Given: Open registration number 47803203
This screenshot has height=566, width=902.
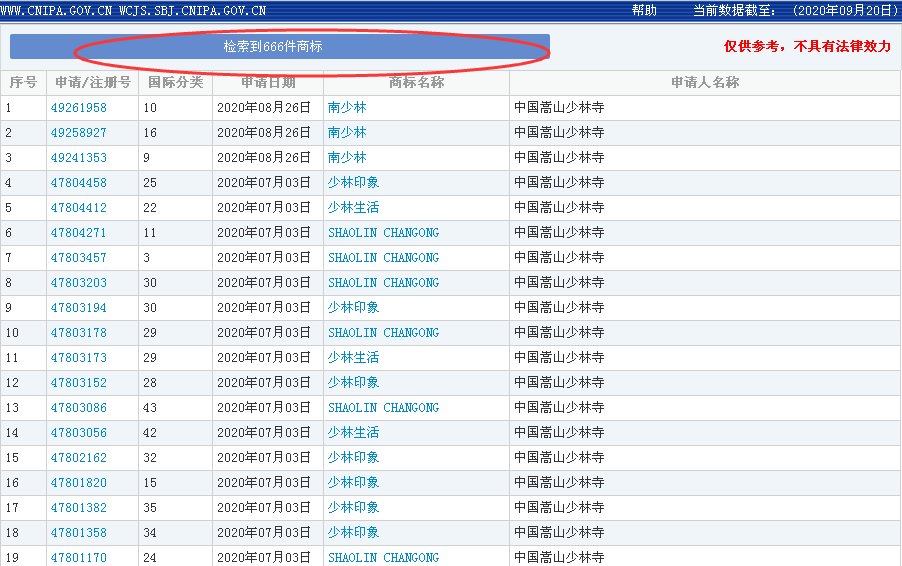Looking at the screenshot, I should 79,283.
